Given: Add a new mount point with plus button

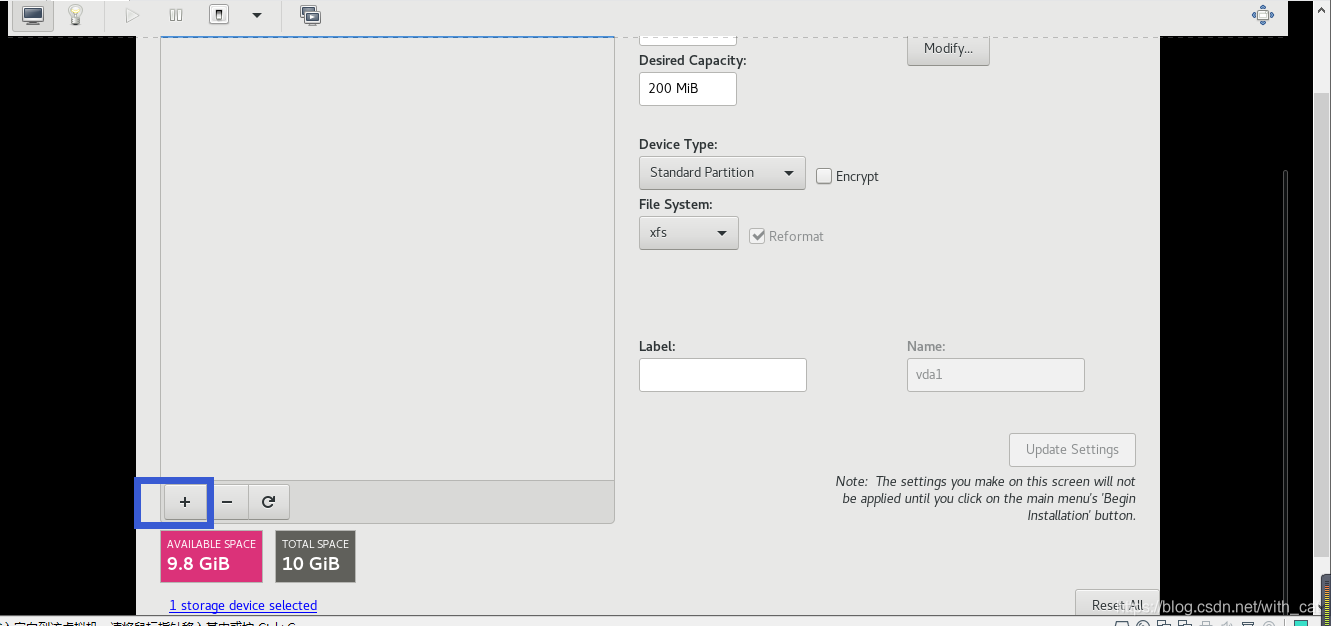Looking at the screenshot, I should [185, 502].
